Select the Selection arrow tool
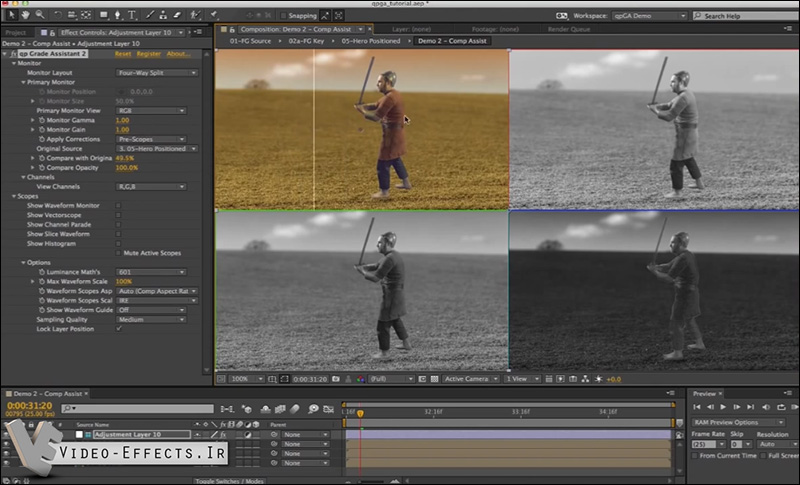The image size is (800, 485). point(11,15)
